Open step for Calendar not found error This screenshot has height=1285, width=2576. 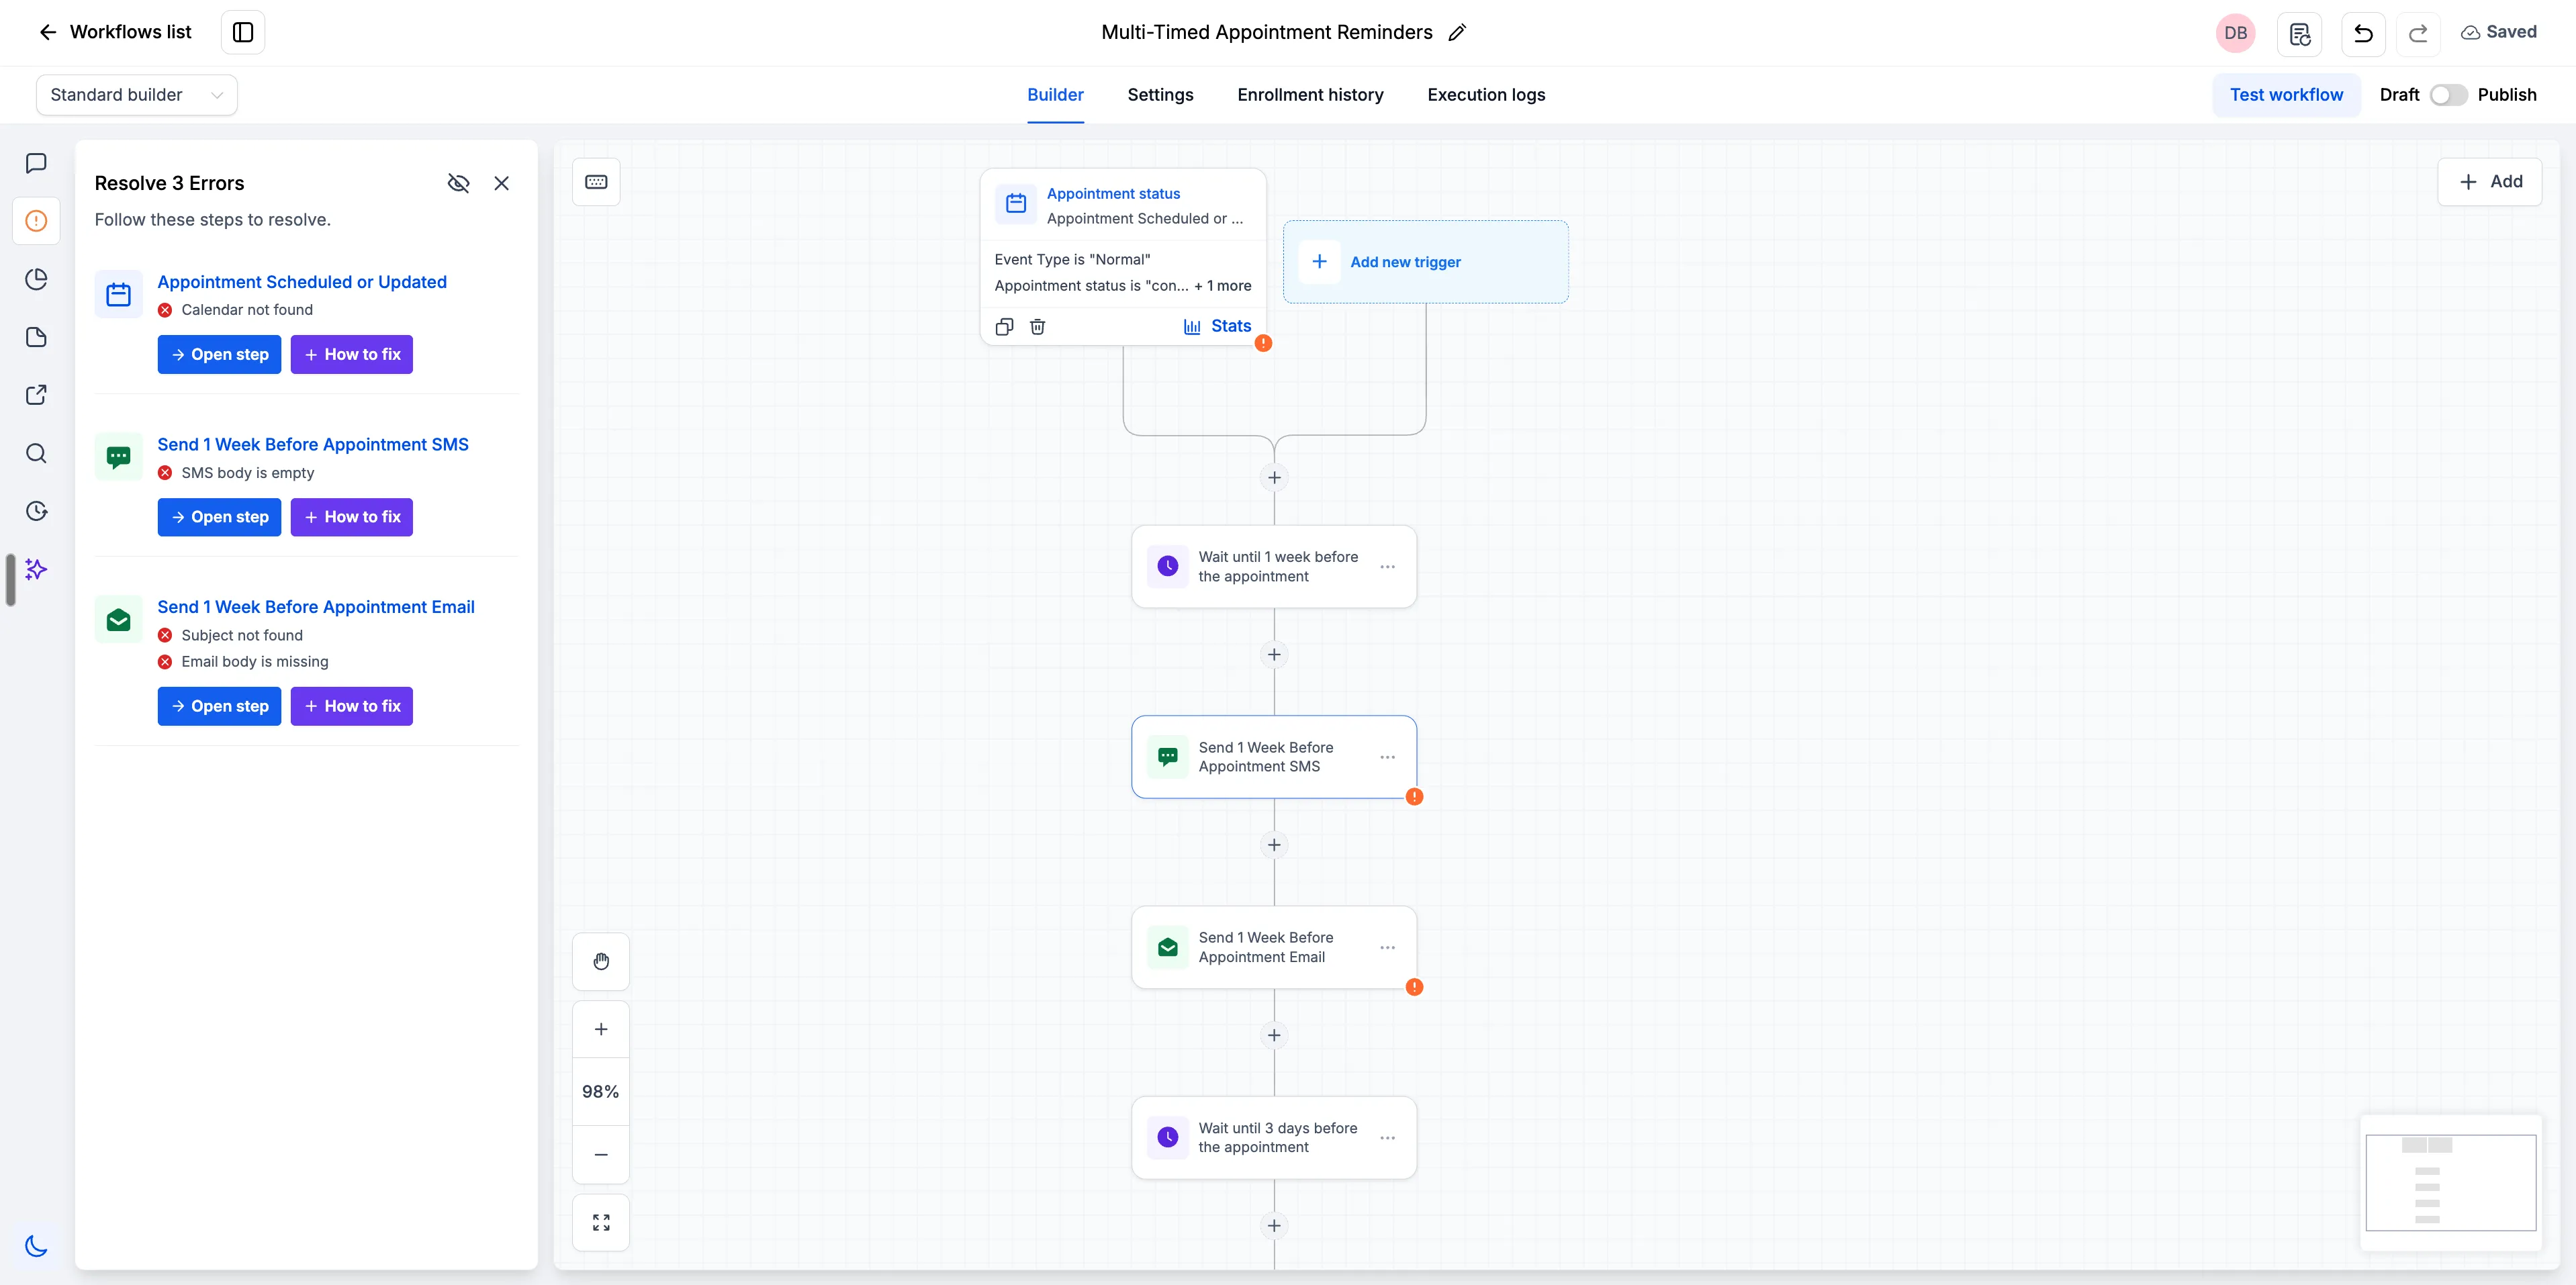[x=219, y=354]
